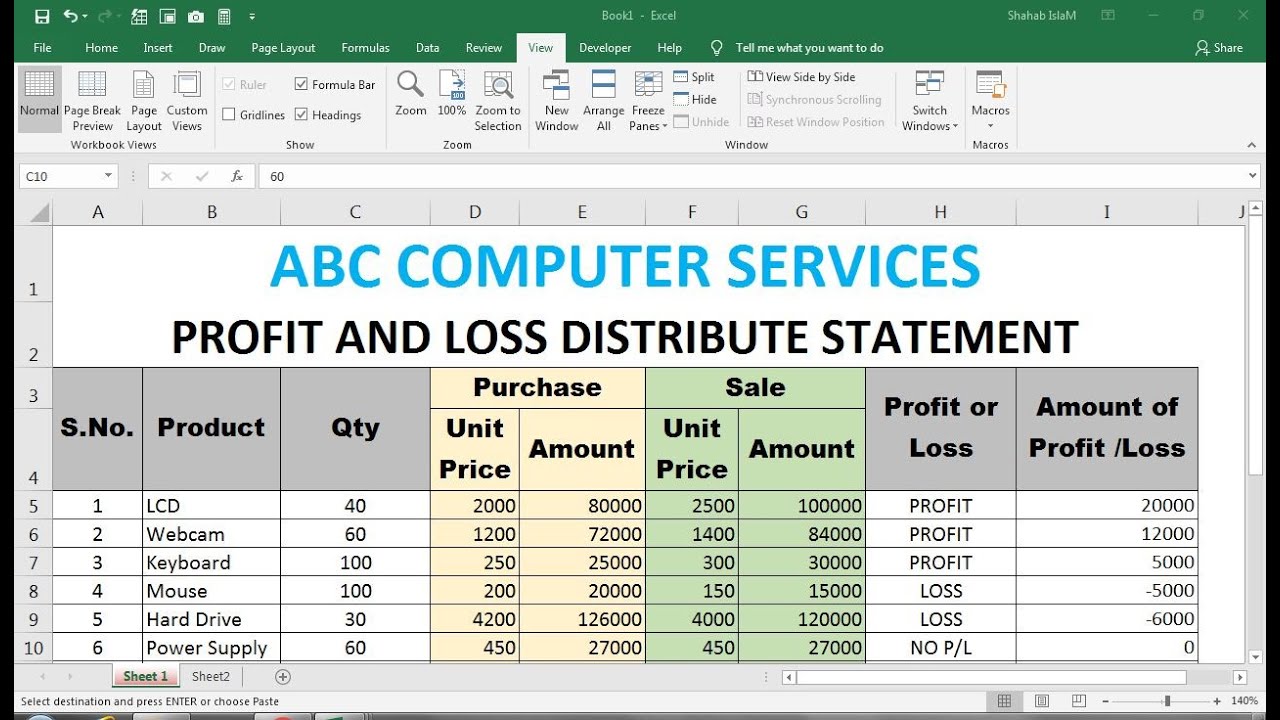This screenshot has width=1280, height=720.
Task: Switch to Page Layout view
Action: click(x=144, y=100)
